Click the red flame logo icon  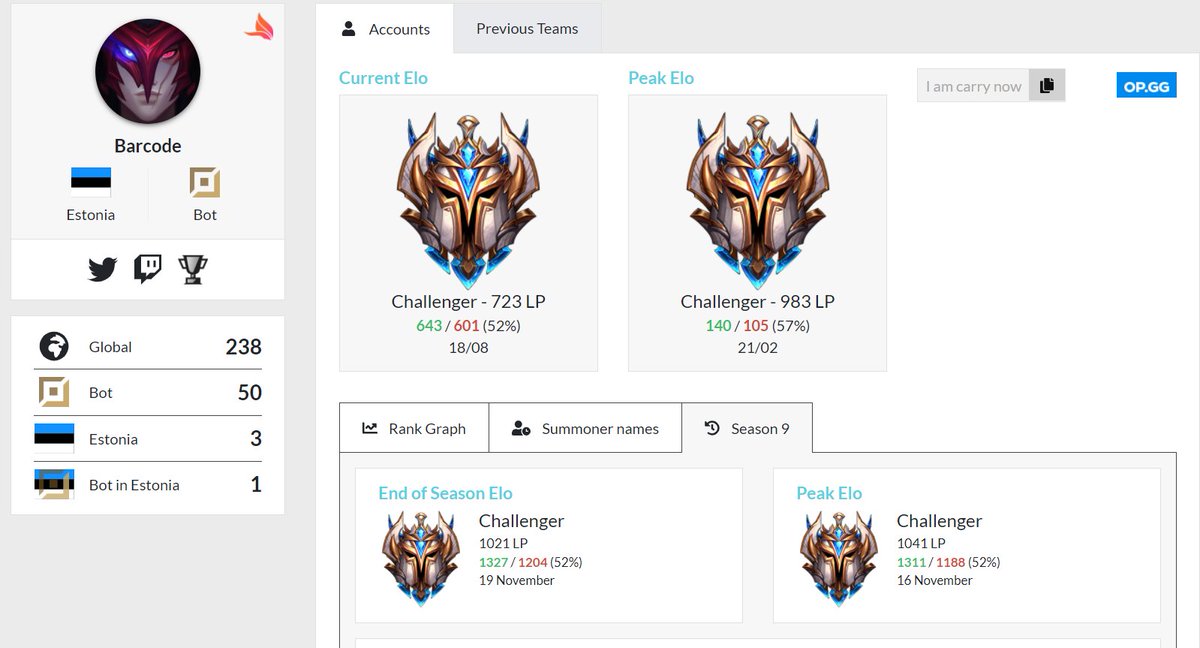tap(259, 26)
